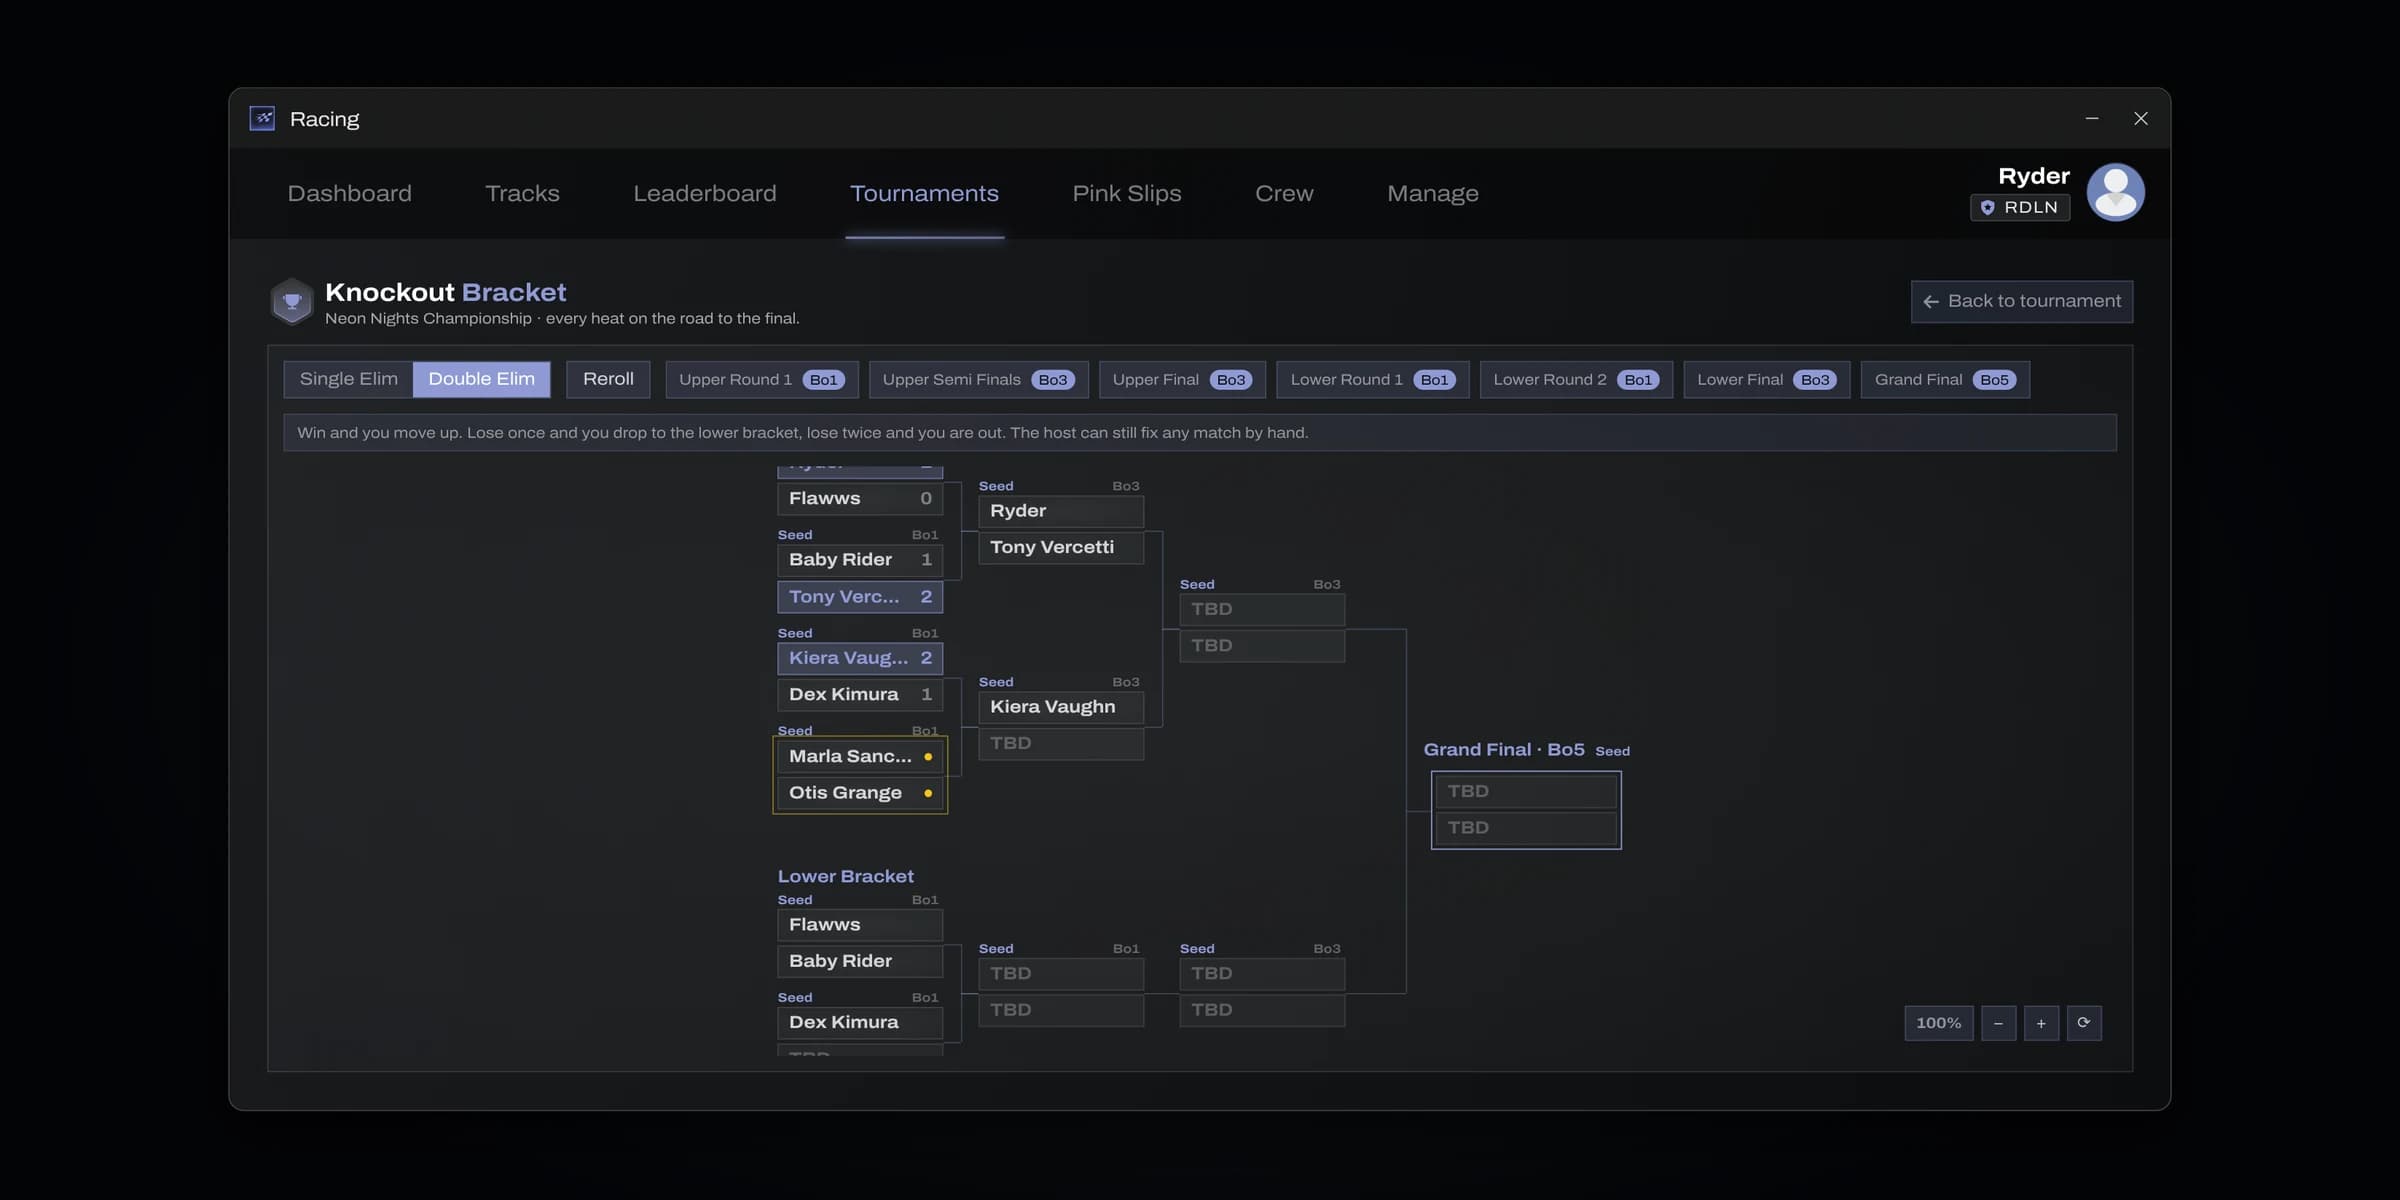Click the 100% zoom level indicator
This screenshot has width=2400, height=1200.
coord(1938,1023)
